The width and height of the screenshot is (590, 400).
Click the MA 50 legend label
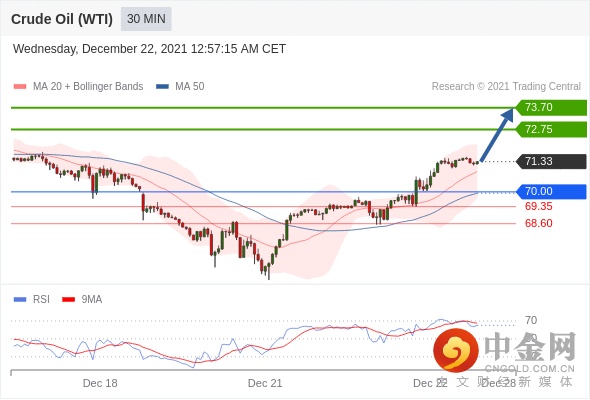tap(190, 87)
